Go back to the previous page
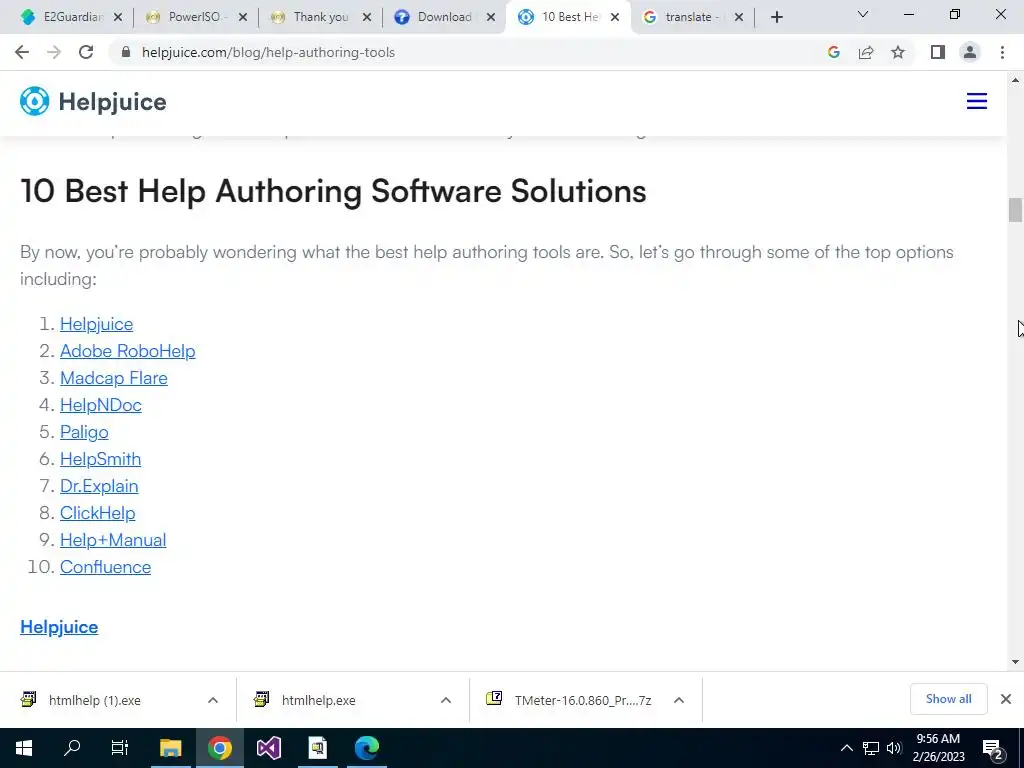The width and height of the screenshot is (1024, 768). [22, 52]
